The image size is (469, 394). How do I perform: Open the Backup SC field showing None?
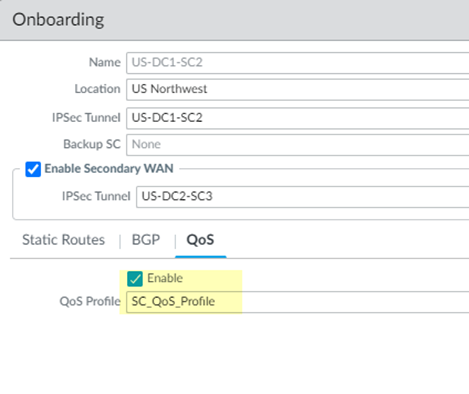click(298, 145)
